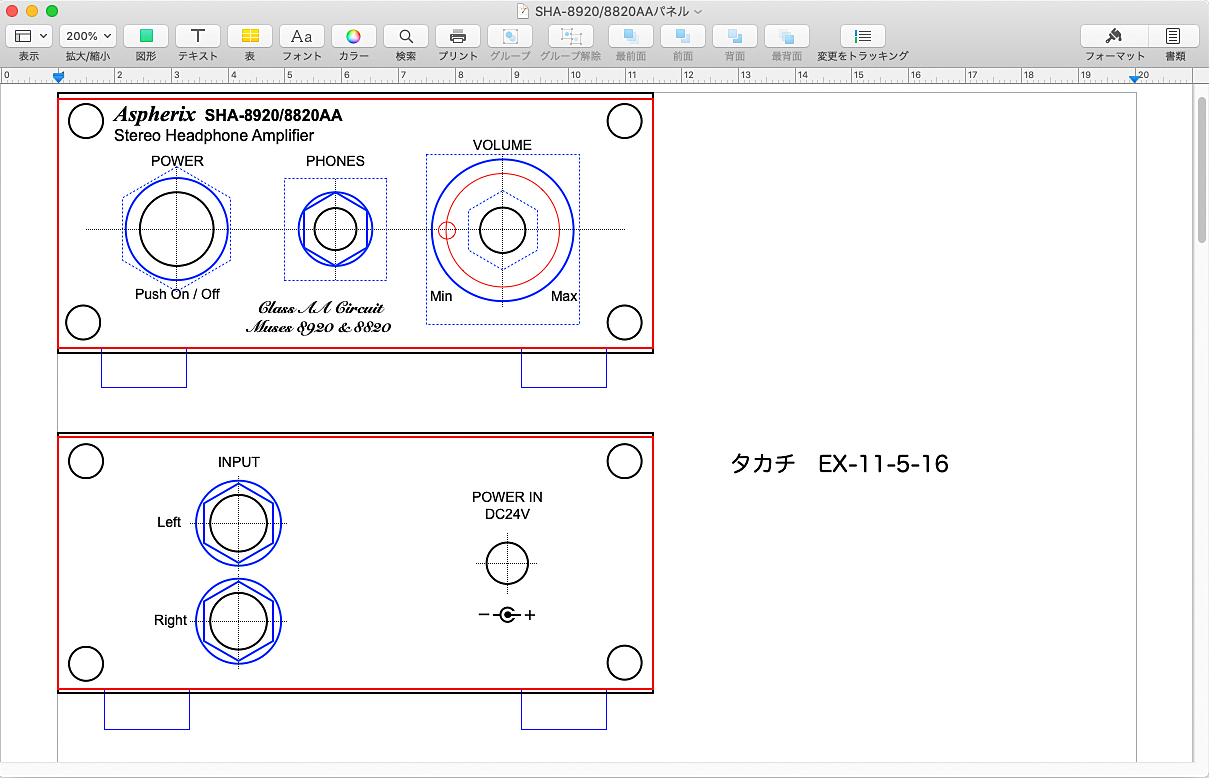Click the green window zoom button
The width and height of the screenshot is (1209, 778).
tap(52, 11)
